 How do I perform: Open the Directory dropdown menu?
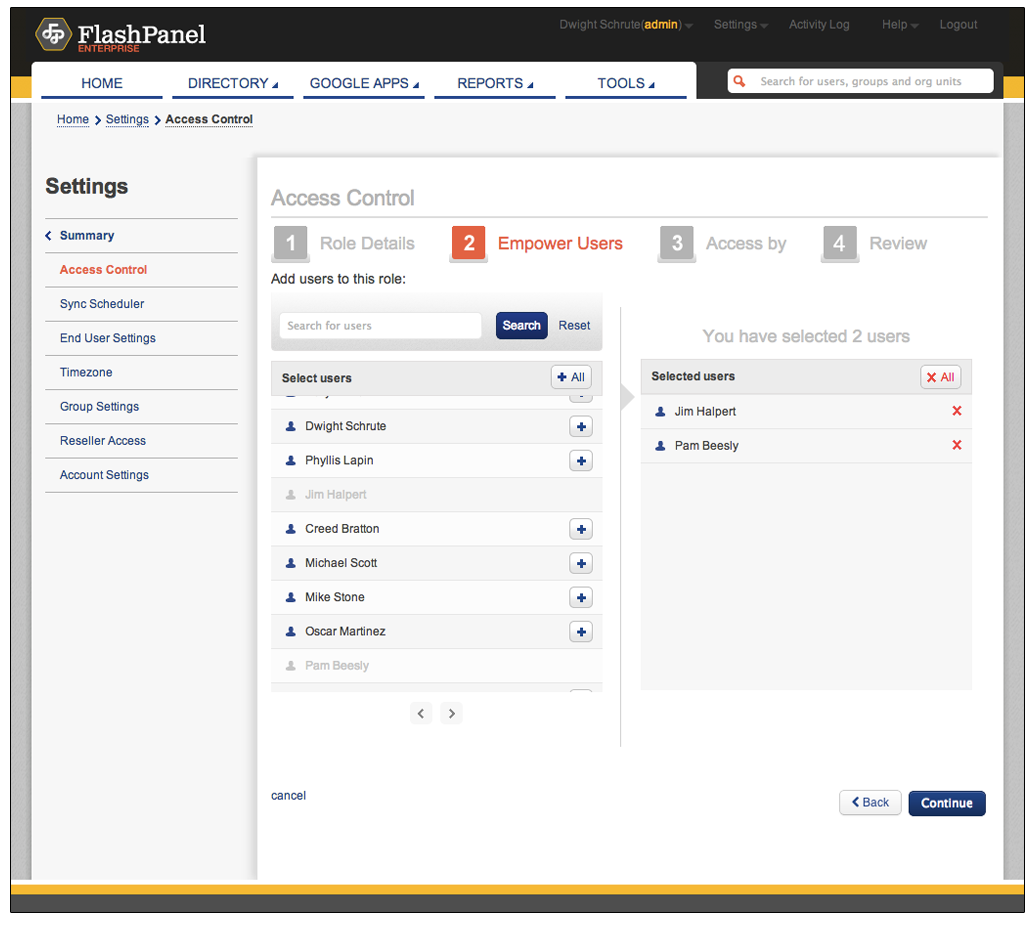pos(232,83)
